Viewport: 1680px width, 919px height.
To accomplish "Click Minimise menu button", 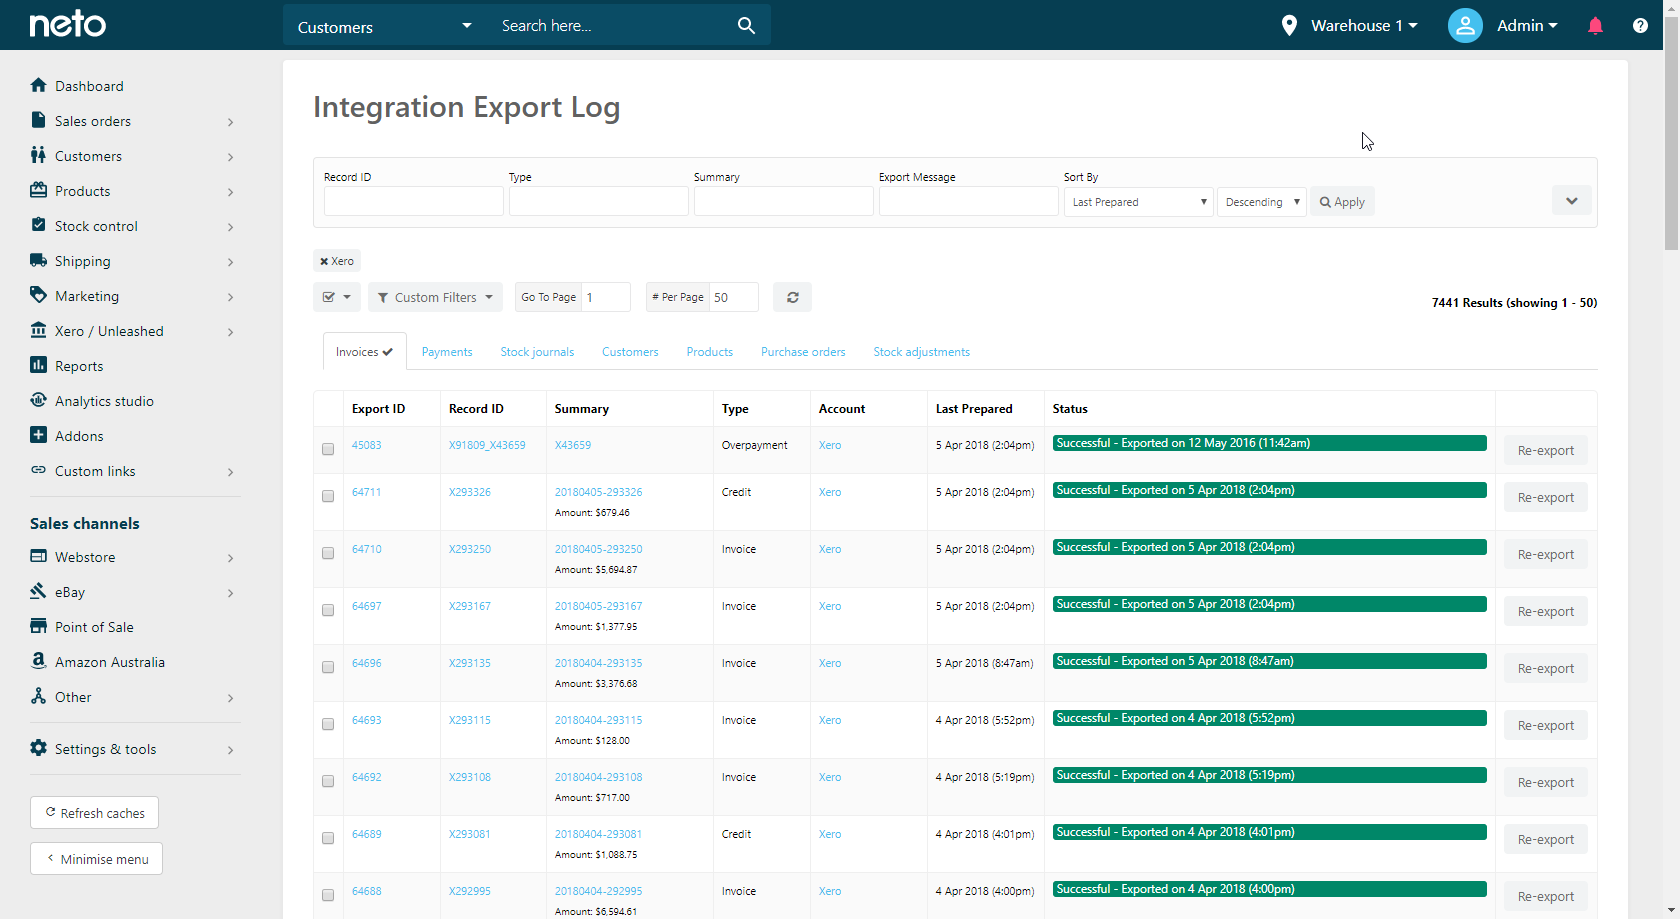I will click(x=97, y=859).
